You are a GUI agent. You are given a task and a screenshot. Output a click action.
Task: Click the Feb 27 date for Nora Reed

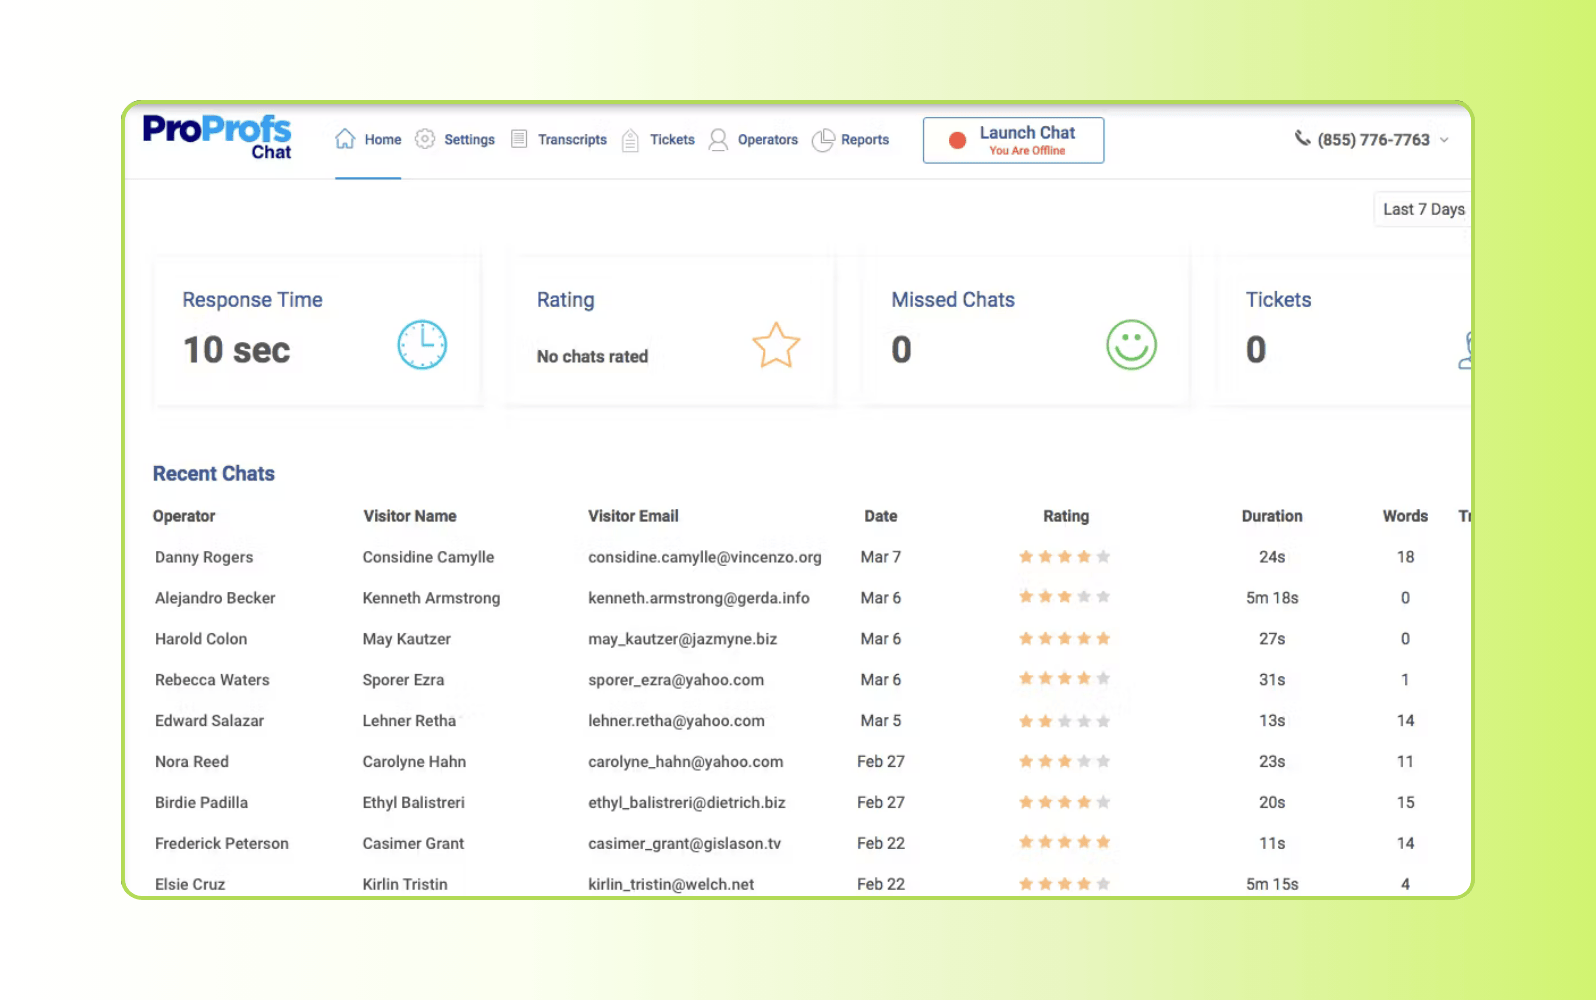tap(881, 762)
